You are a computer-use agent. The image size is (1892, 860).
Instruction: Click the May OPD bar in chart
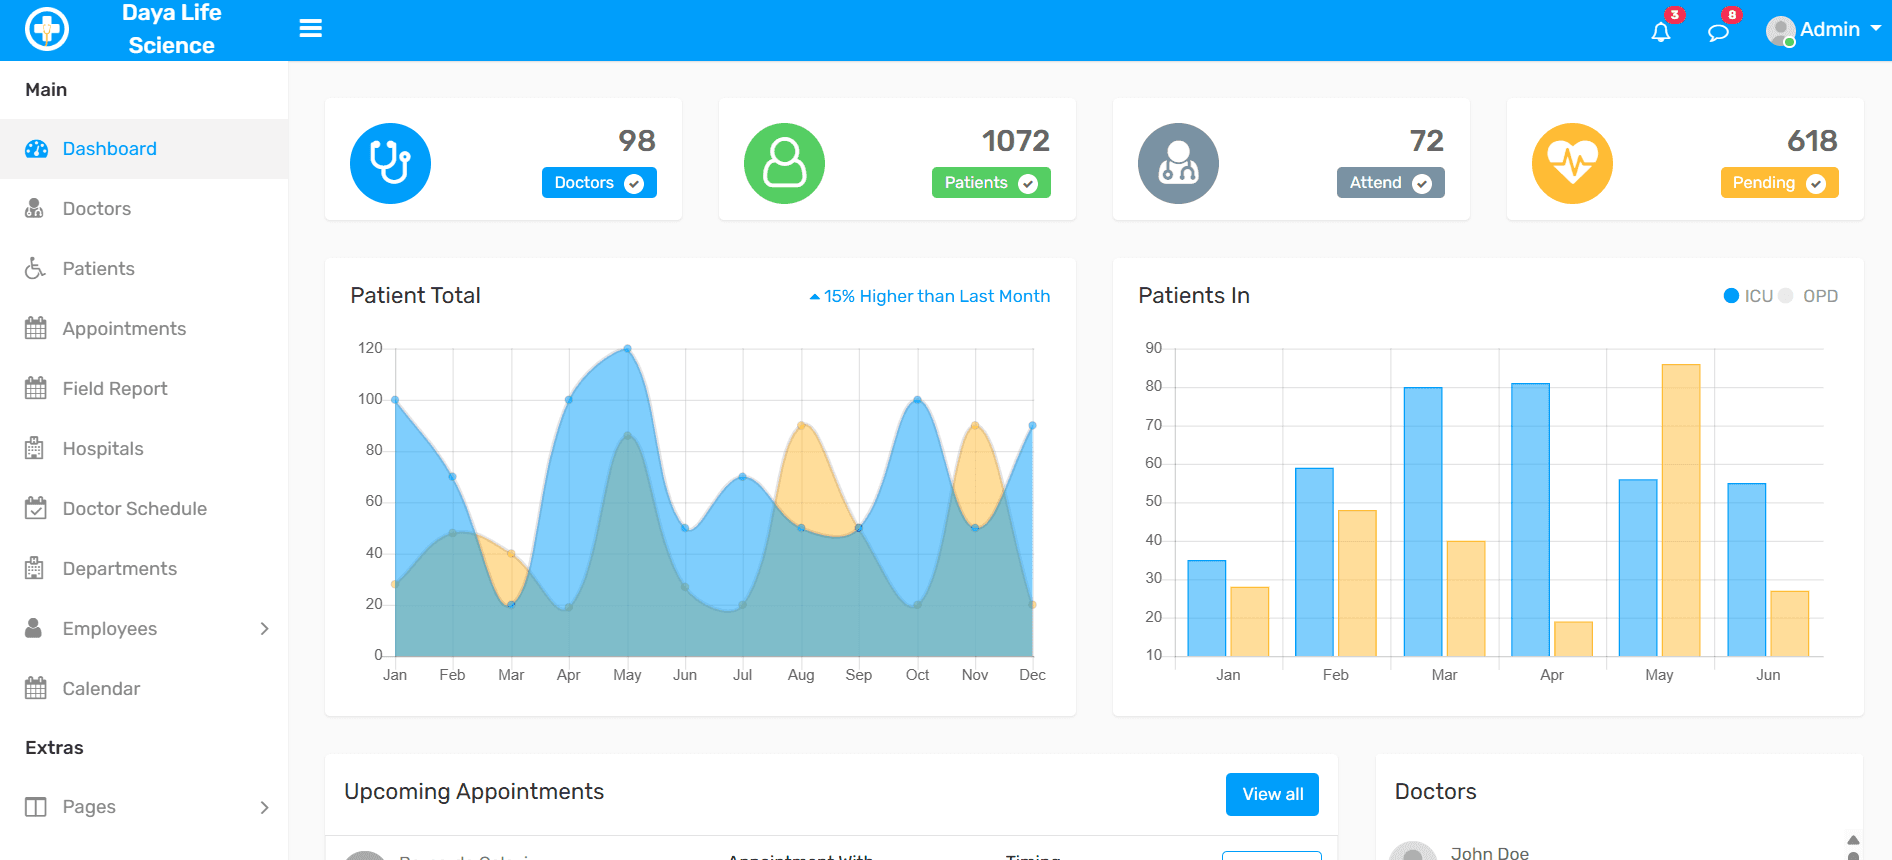pyautogui.click(x=1680, y=510)
